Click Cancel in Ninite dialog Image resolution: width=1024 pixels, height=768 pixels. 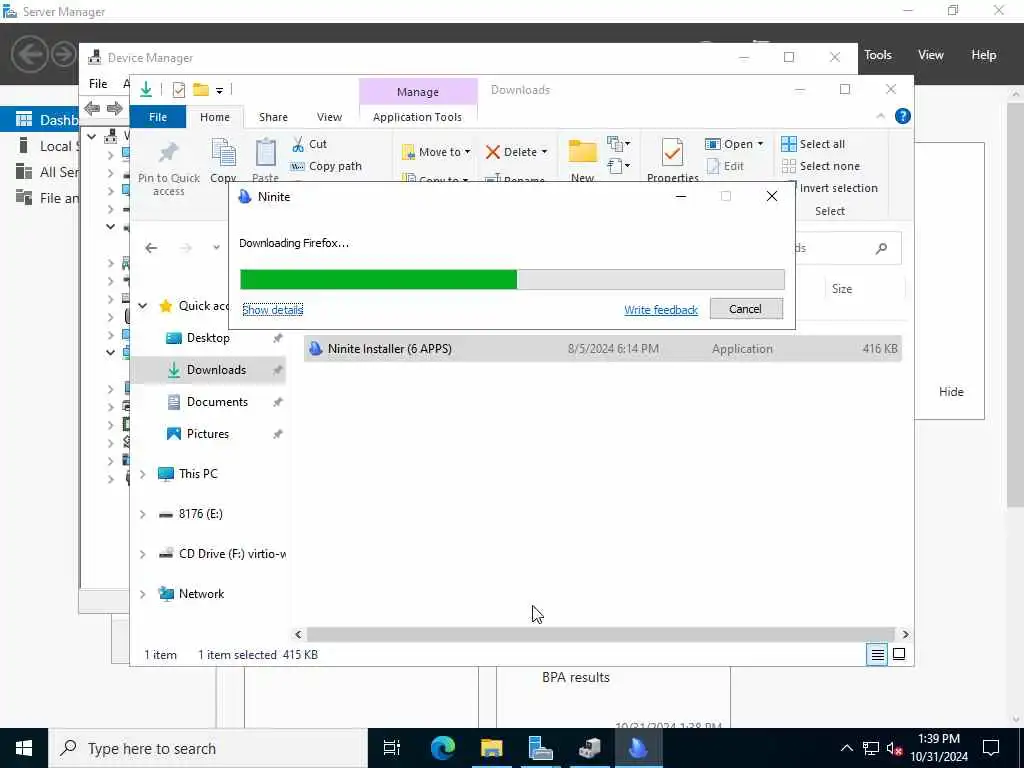pyautogui.click(x=746, y=309)
